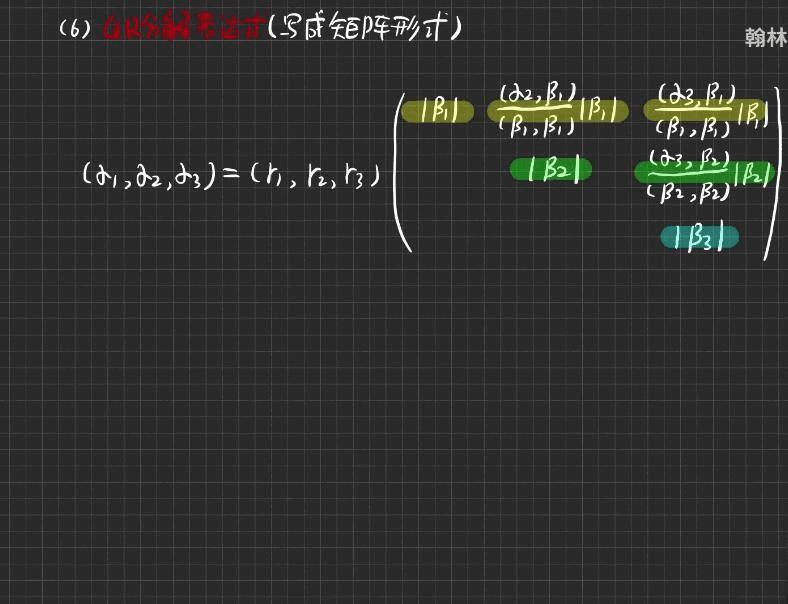Click the (α3,β1)/(β1,β1) fraction

693,110
